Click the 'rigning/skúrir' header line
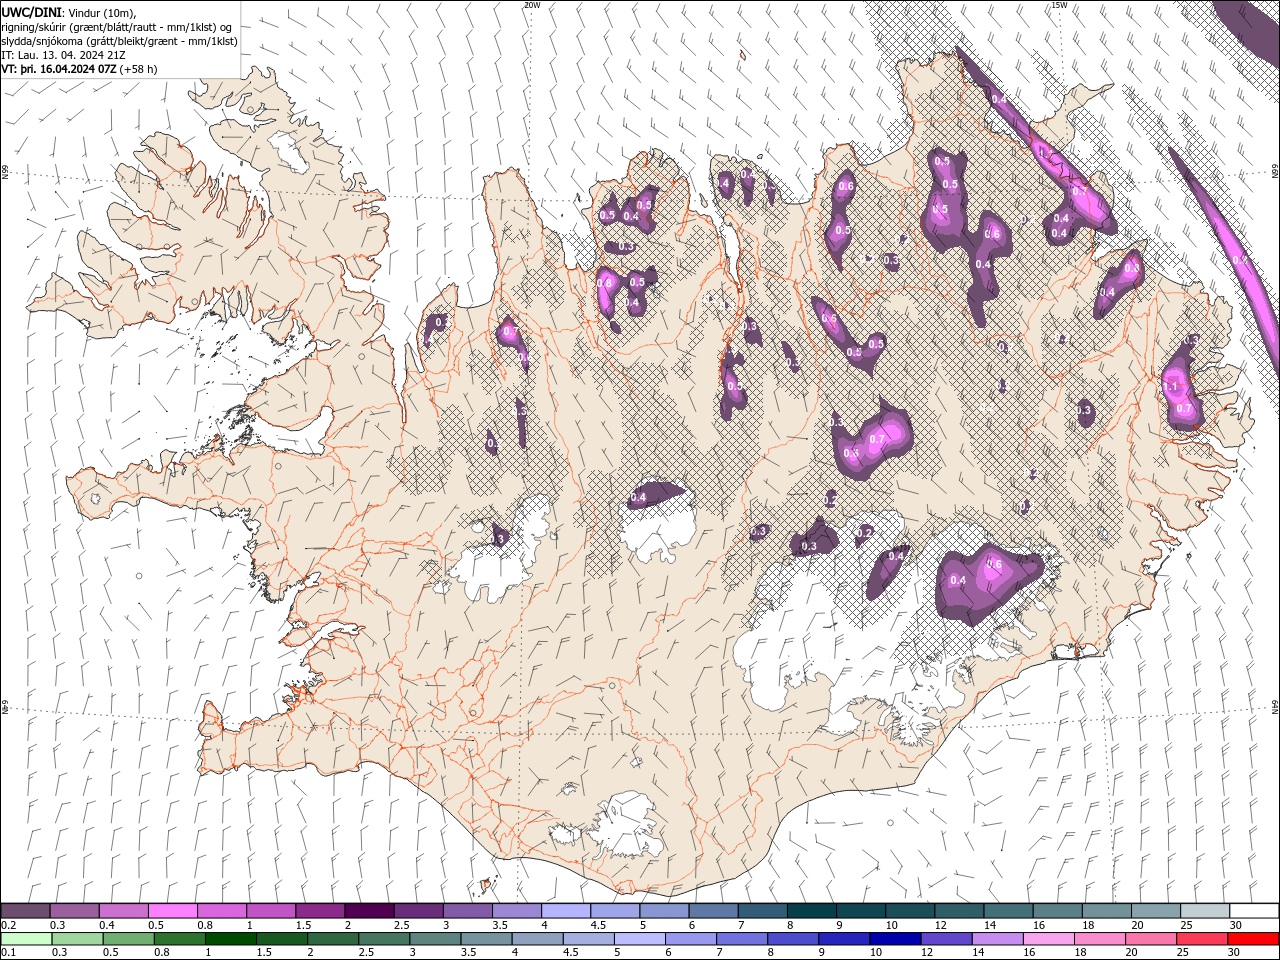The width and height of the screenshot is (1280, 960). coord(117,27)
